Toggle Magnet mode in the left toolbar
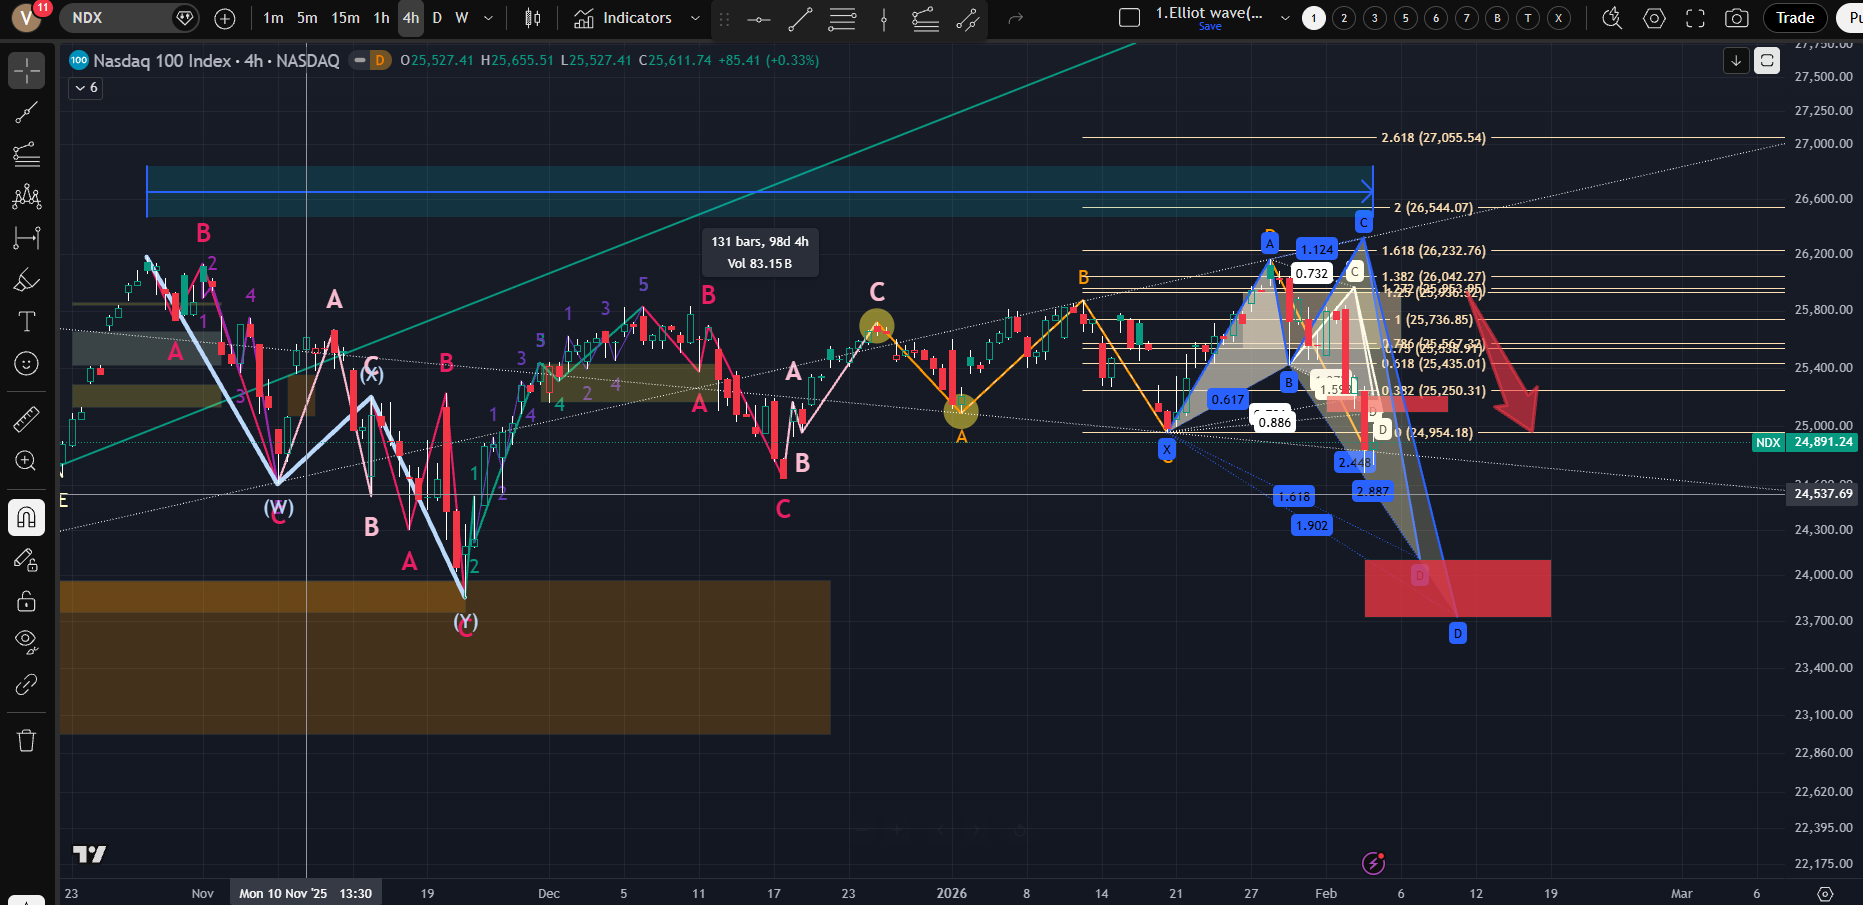Viewport: 1863px width, 905px height. coord(27,517)
